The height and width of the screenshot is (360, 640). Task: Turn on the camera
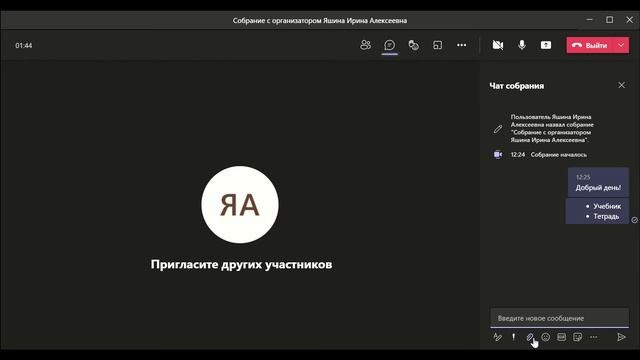[x=498, y=45]
